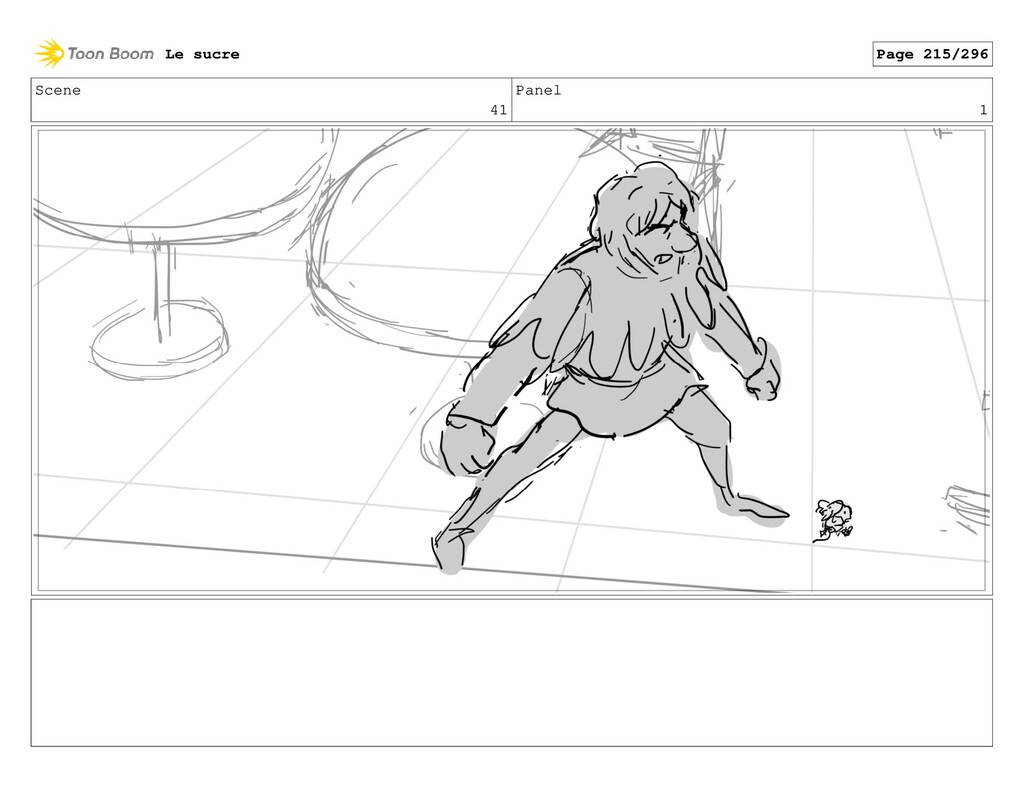Screen dimensions: 1024x793
Task: Click the 'Scene' label
Action: click(58, 90)
